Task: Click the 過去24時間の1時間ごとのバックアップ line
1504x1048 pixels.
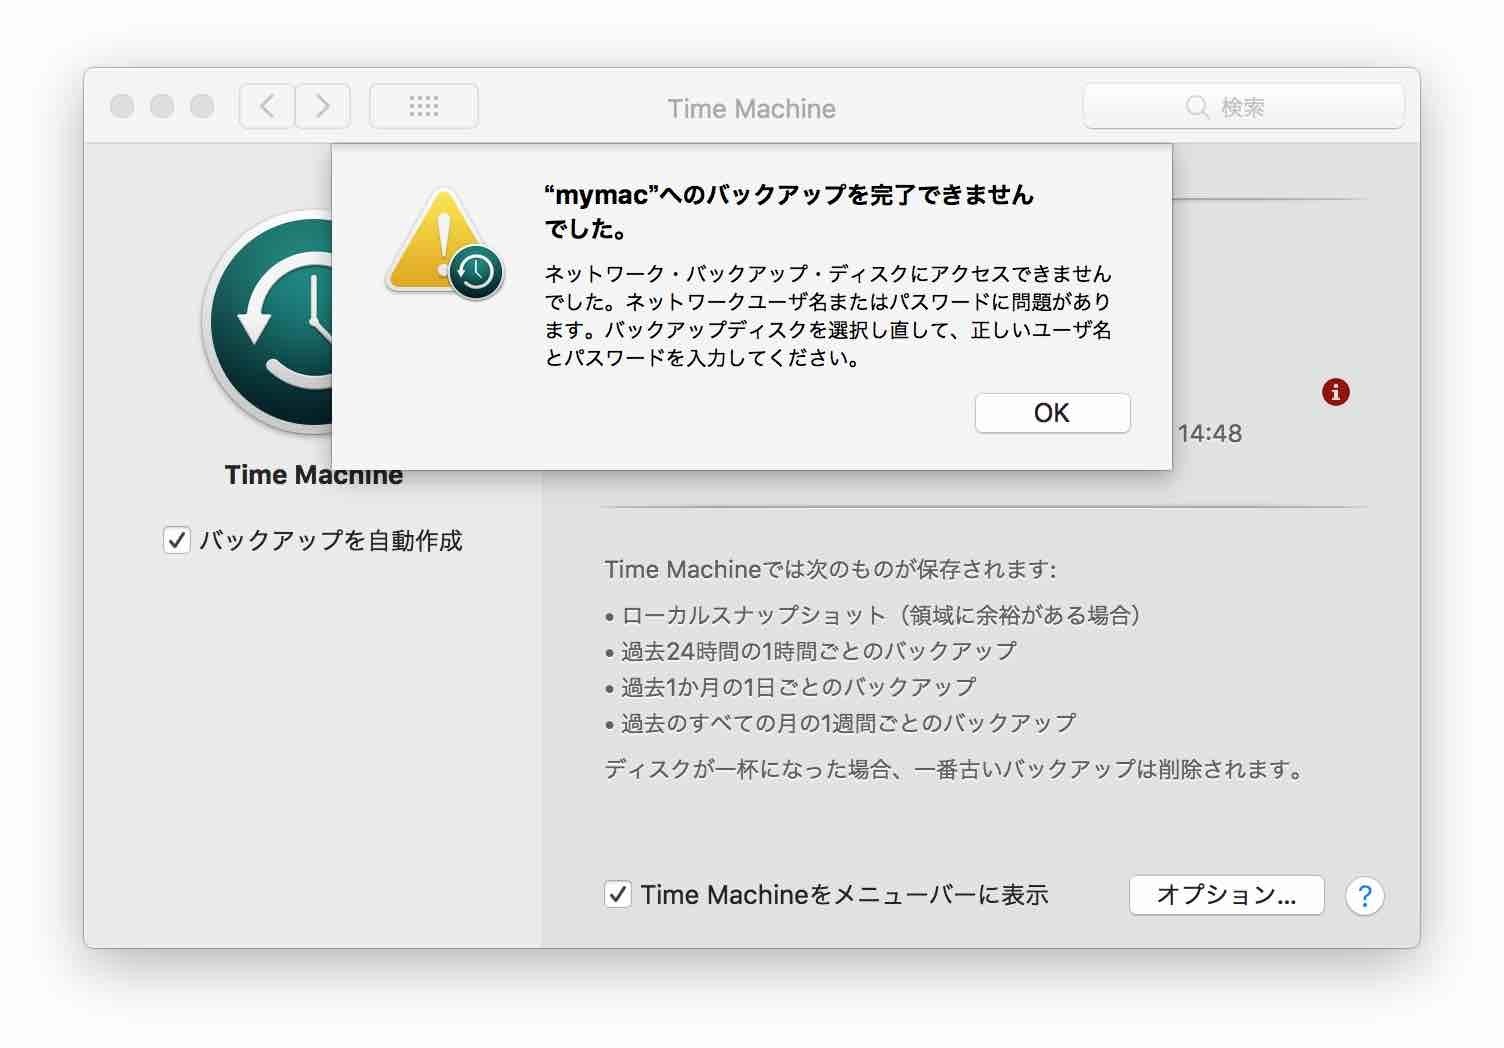Action: pyautogui.click(x=811, y=651)
